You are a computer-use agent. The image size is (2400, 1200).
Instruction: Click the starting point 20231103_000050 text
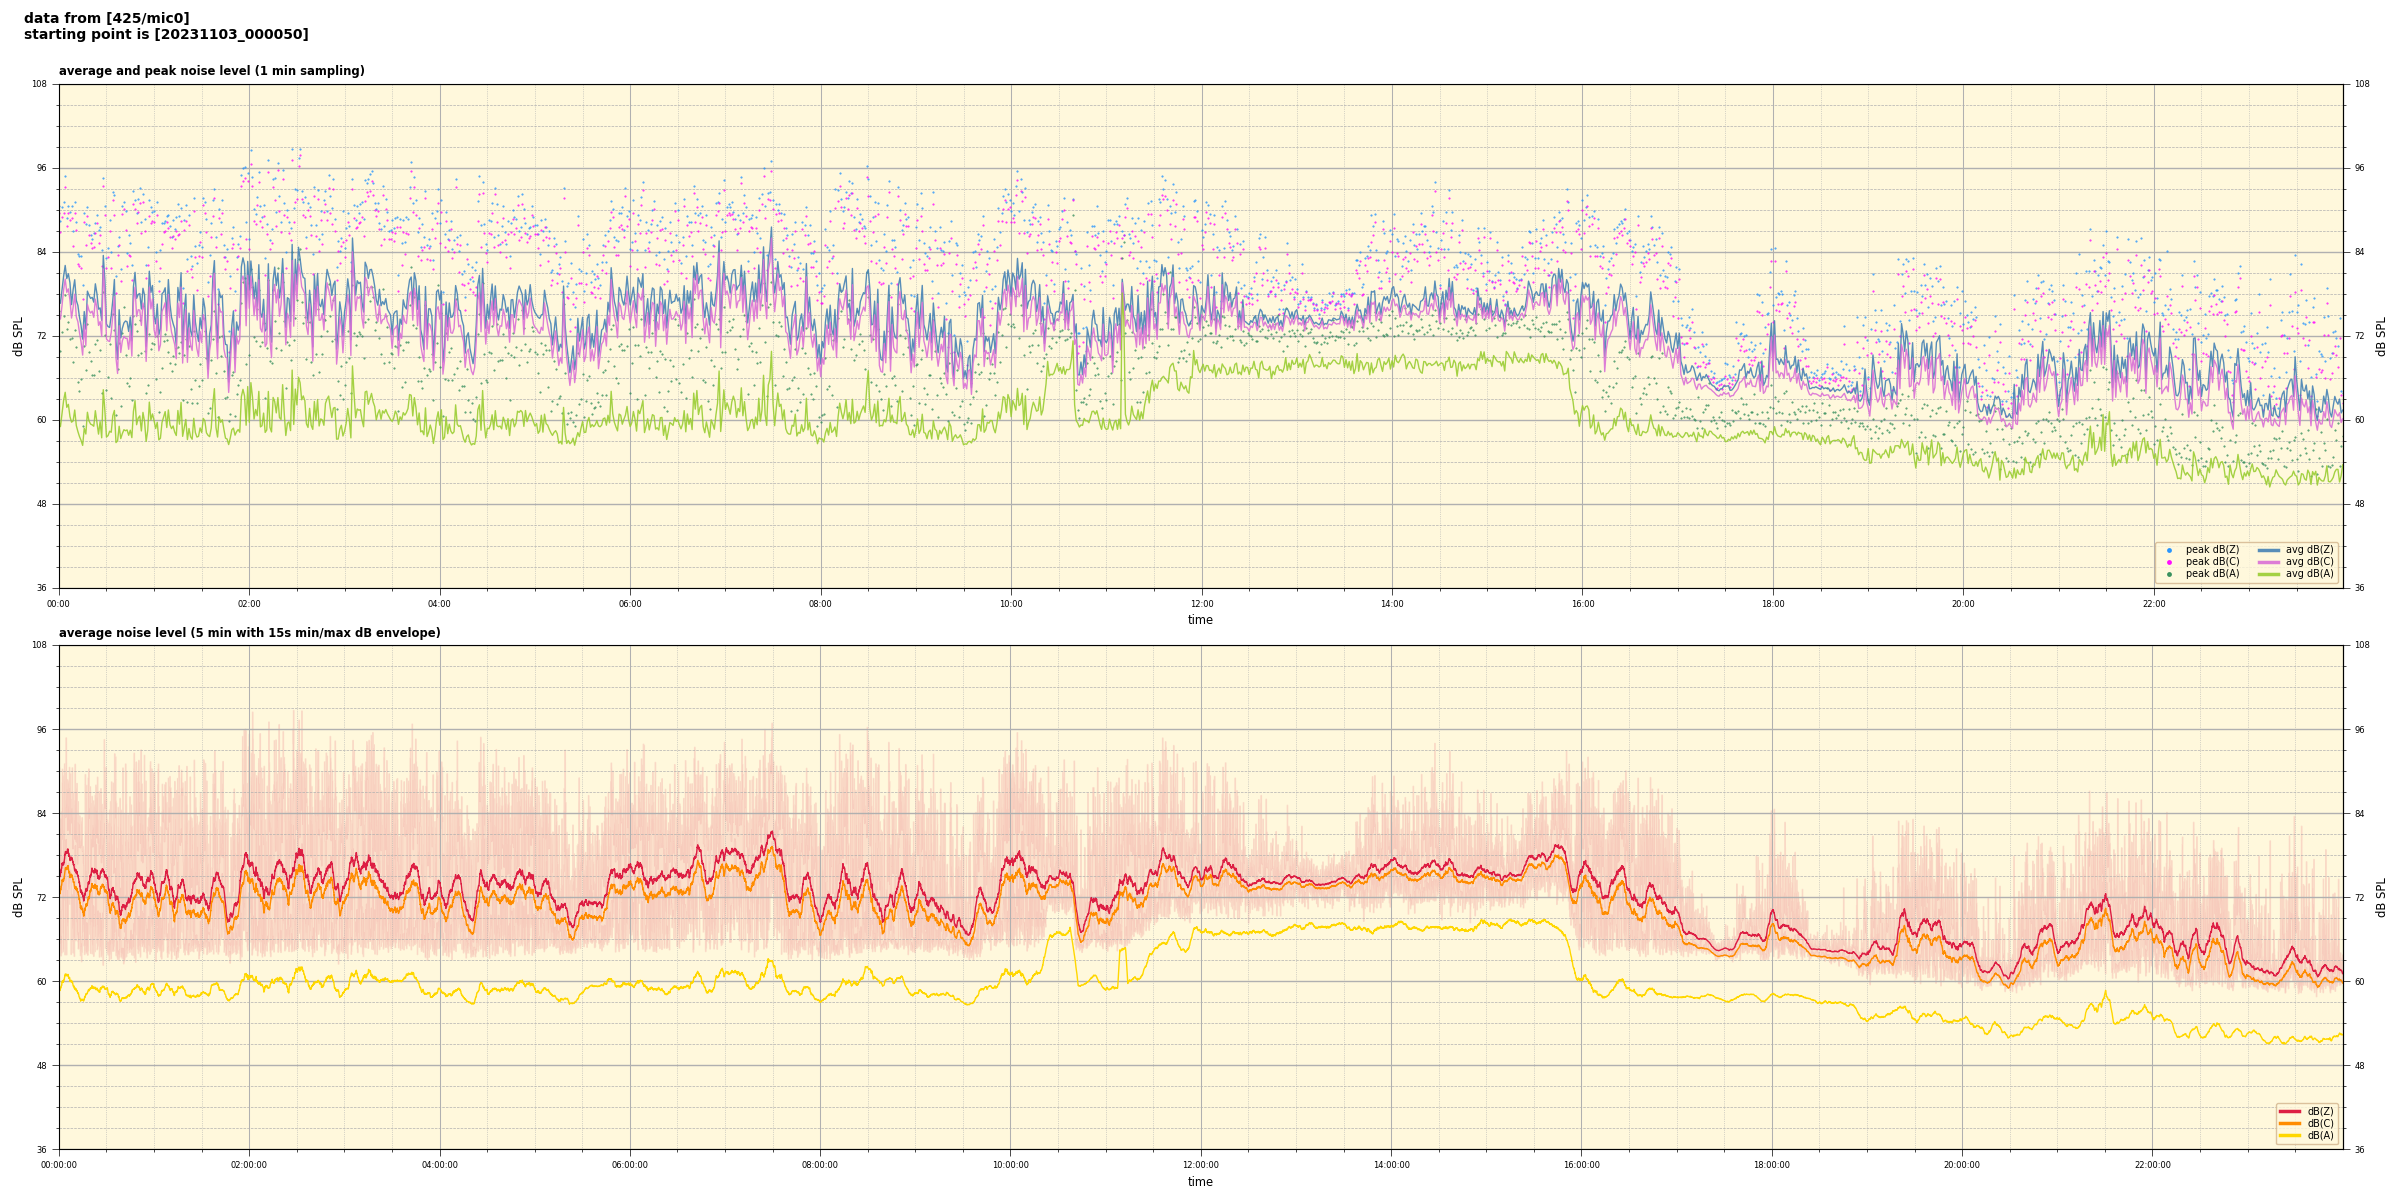[166, 35]
